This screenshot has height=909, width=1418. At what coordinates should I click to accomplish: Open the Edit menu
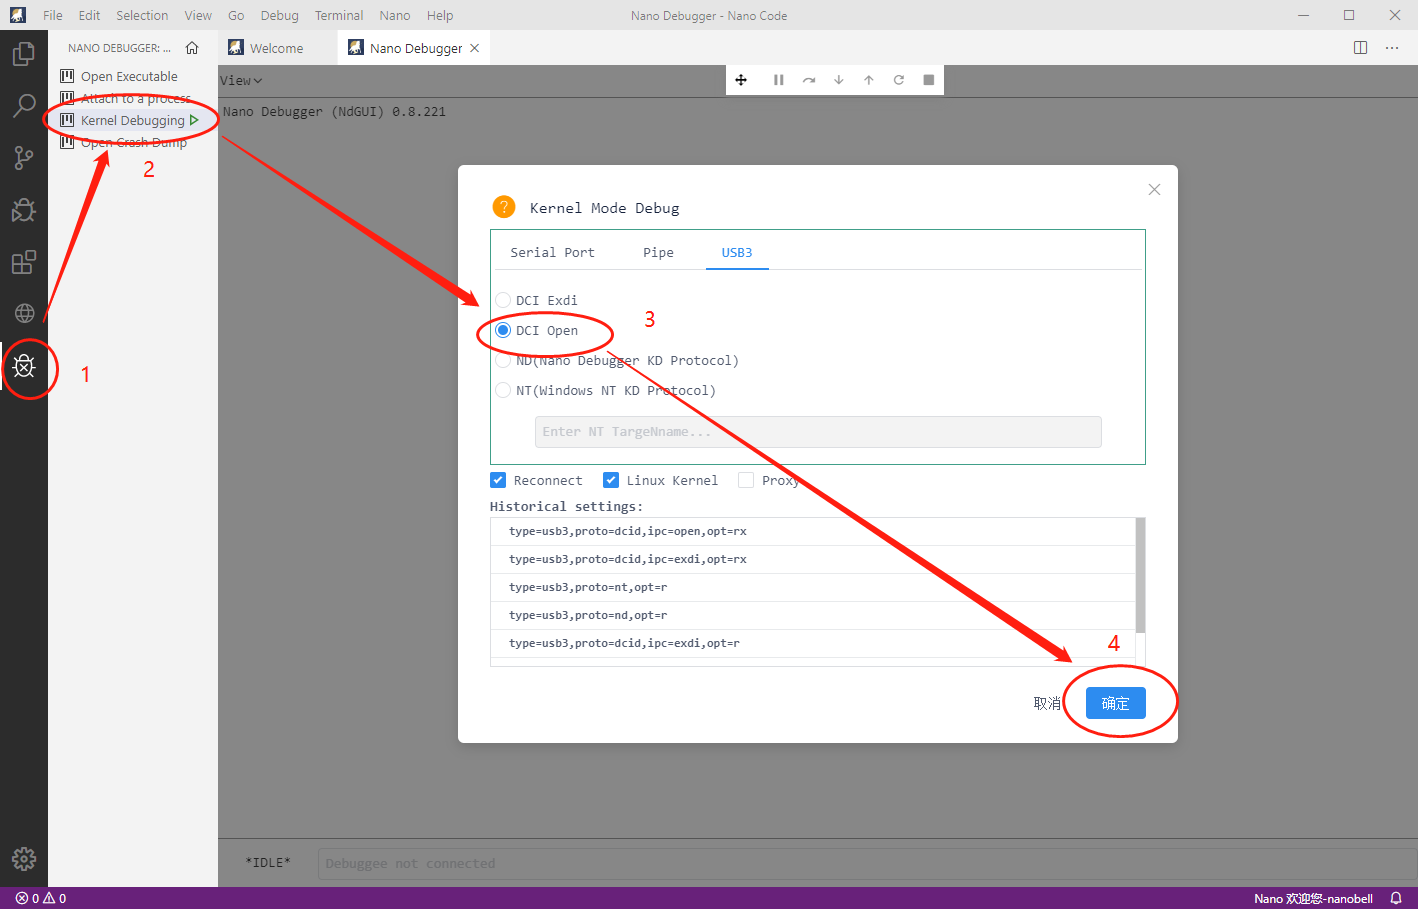click(89, 15)
